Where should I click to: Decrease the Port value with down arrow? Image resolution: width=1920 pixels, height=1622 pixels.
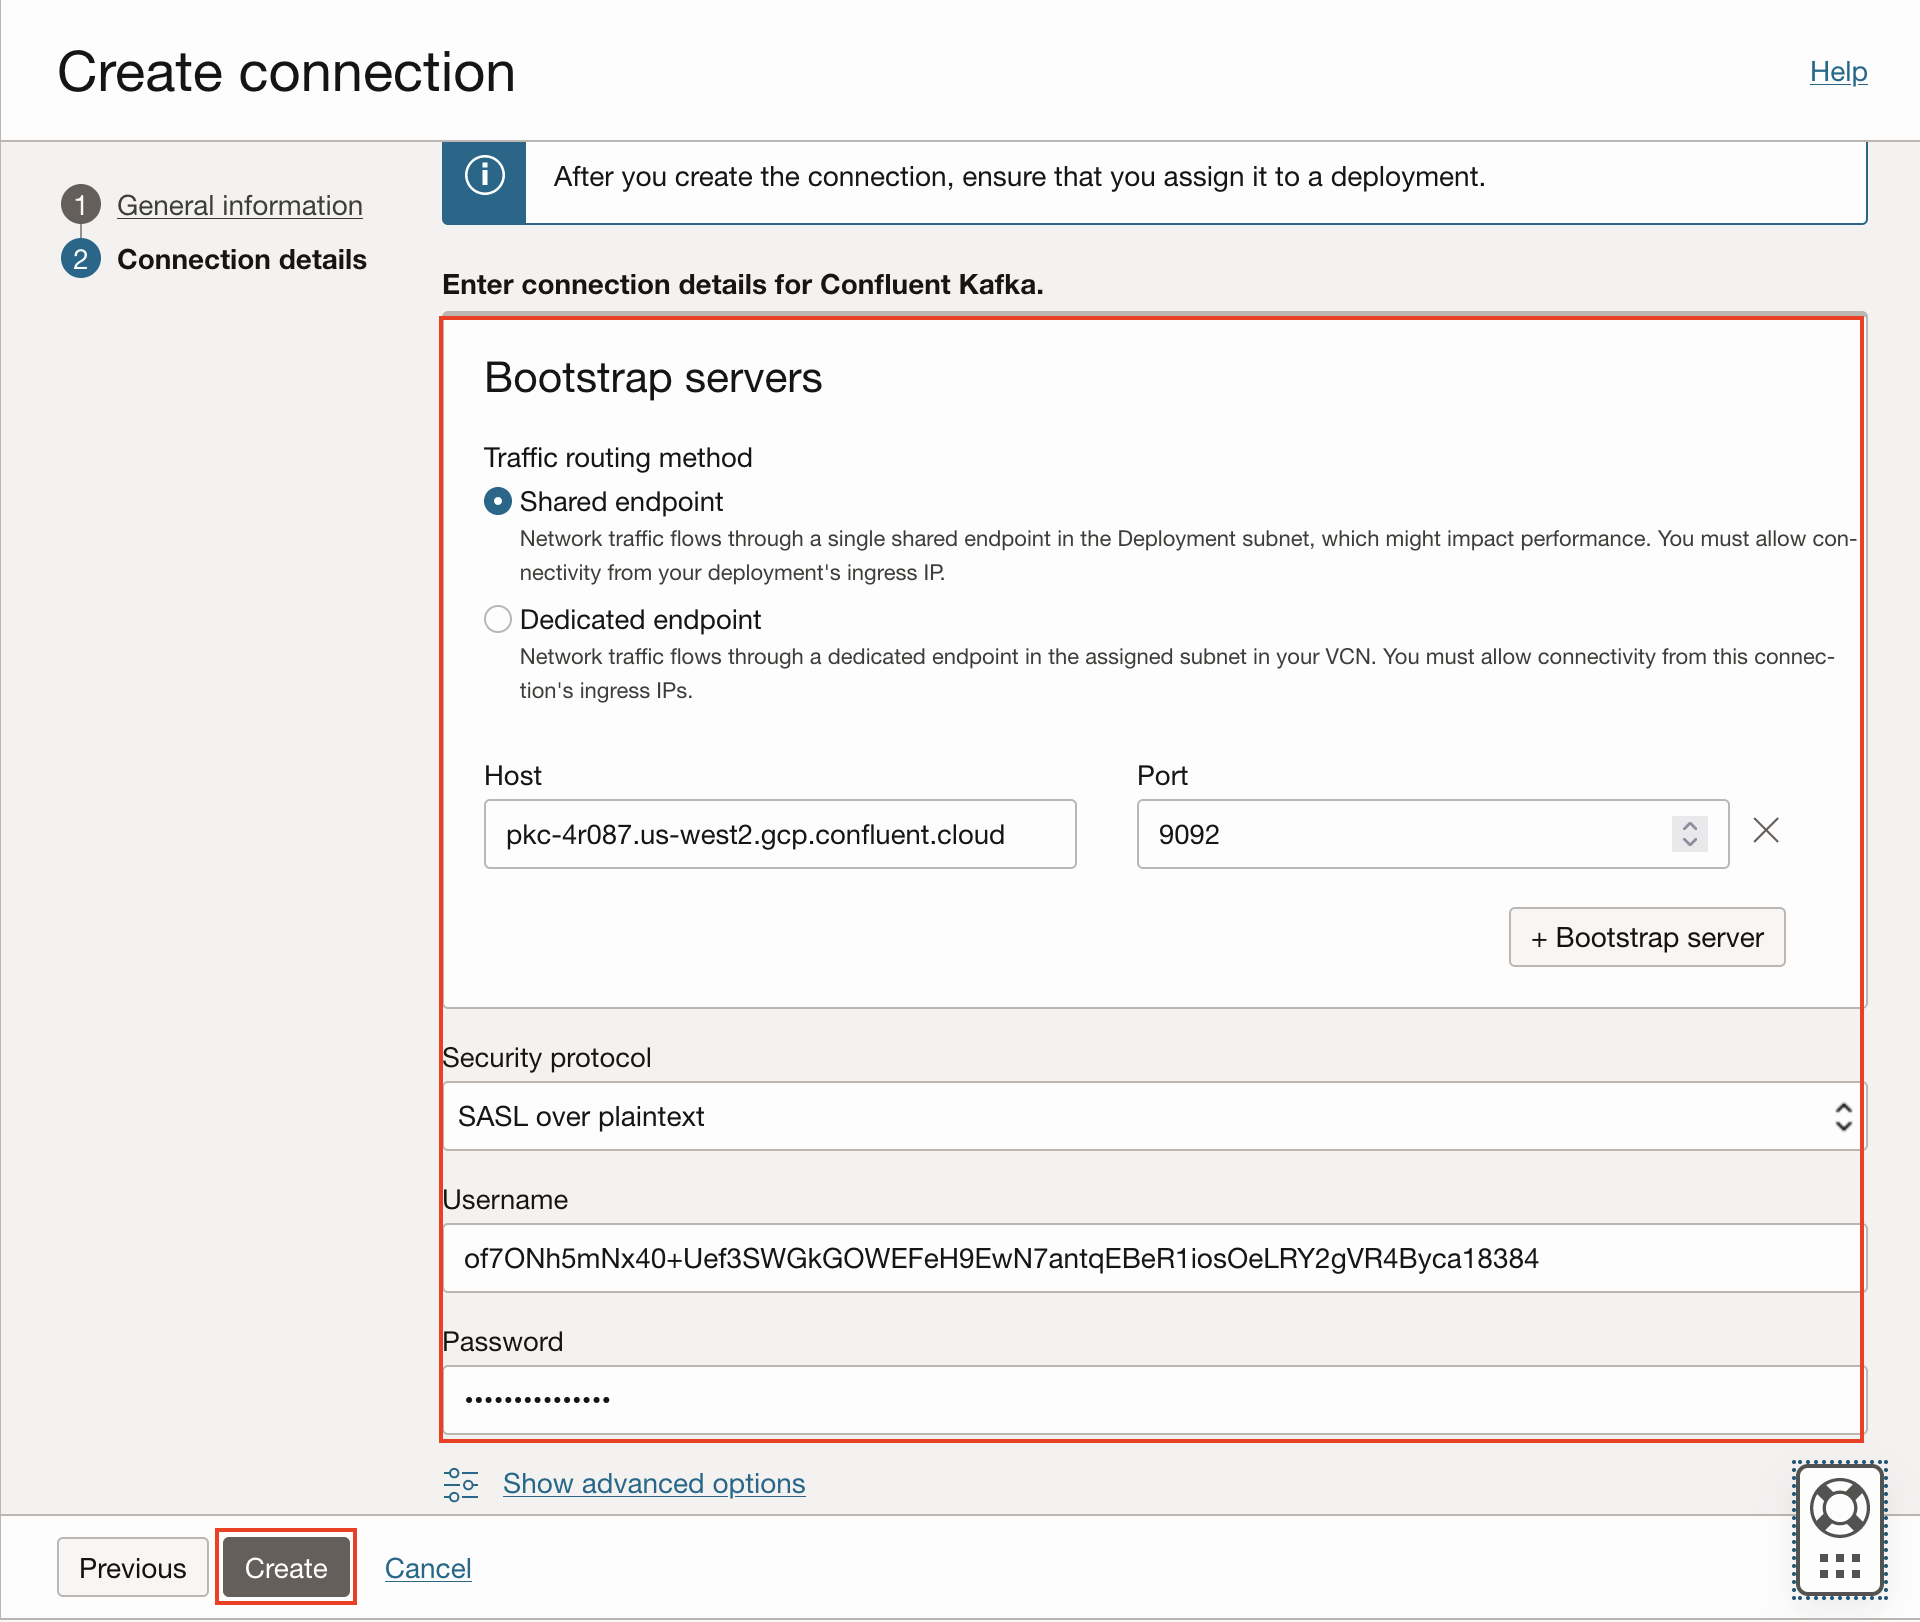[x=1689, y=842]
